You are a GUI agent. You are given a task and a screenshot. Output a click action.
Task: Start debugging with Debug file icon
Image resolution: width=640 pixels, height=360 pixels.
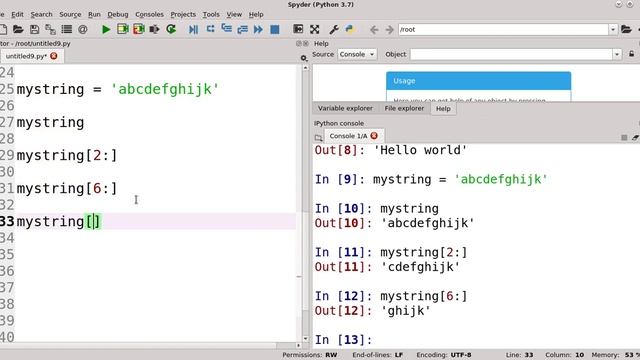coord(193,29)
